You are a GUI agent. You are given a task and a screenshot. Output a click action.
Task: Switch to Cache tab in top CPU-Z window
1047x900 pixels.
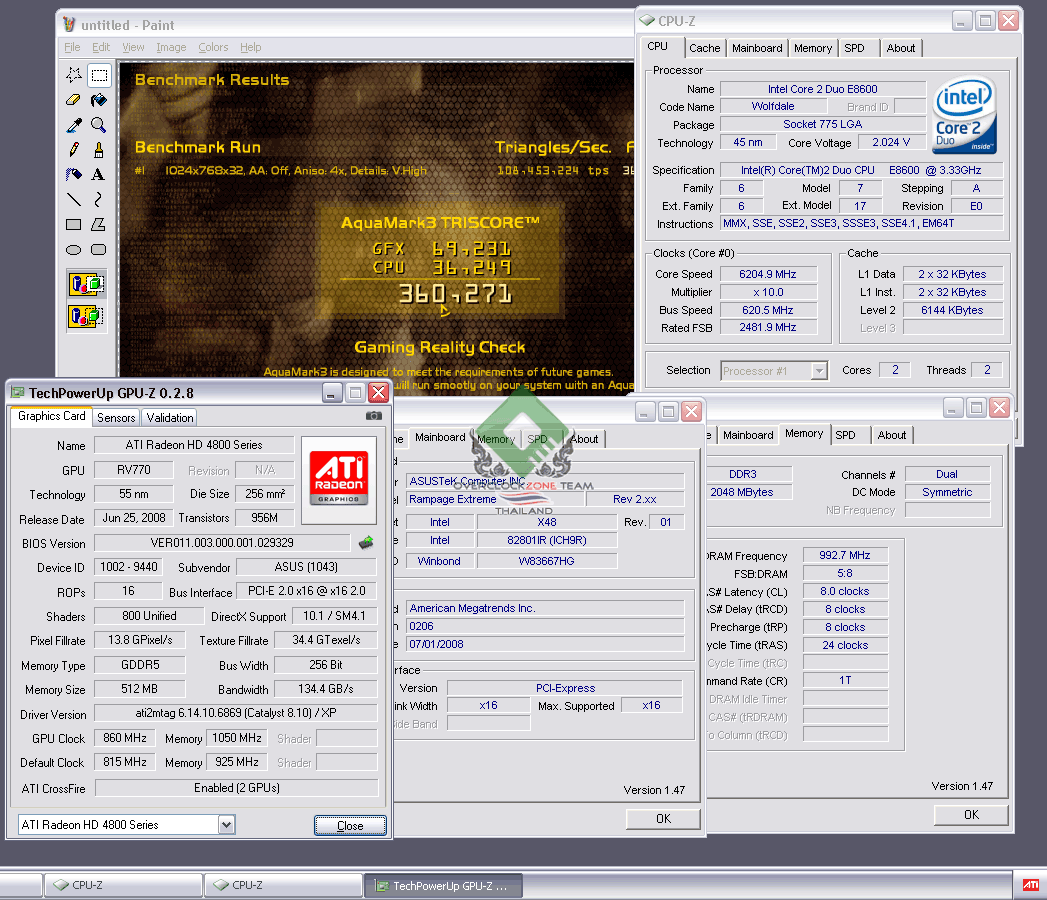coord(704,48)
